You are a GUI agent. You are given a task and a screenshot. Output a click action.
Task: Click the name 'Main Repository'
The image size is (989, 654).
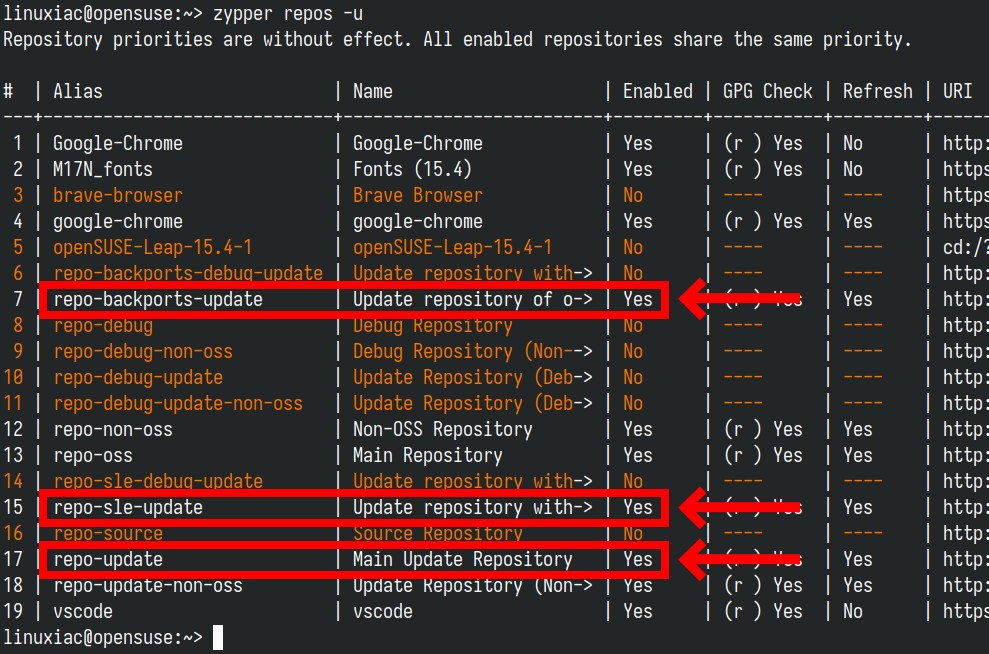(x=427, y=455)
